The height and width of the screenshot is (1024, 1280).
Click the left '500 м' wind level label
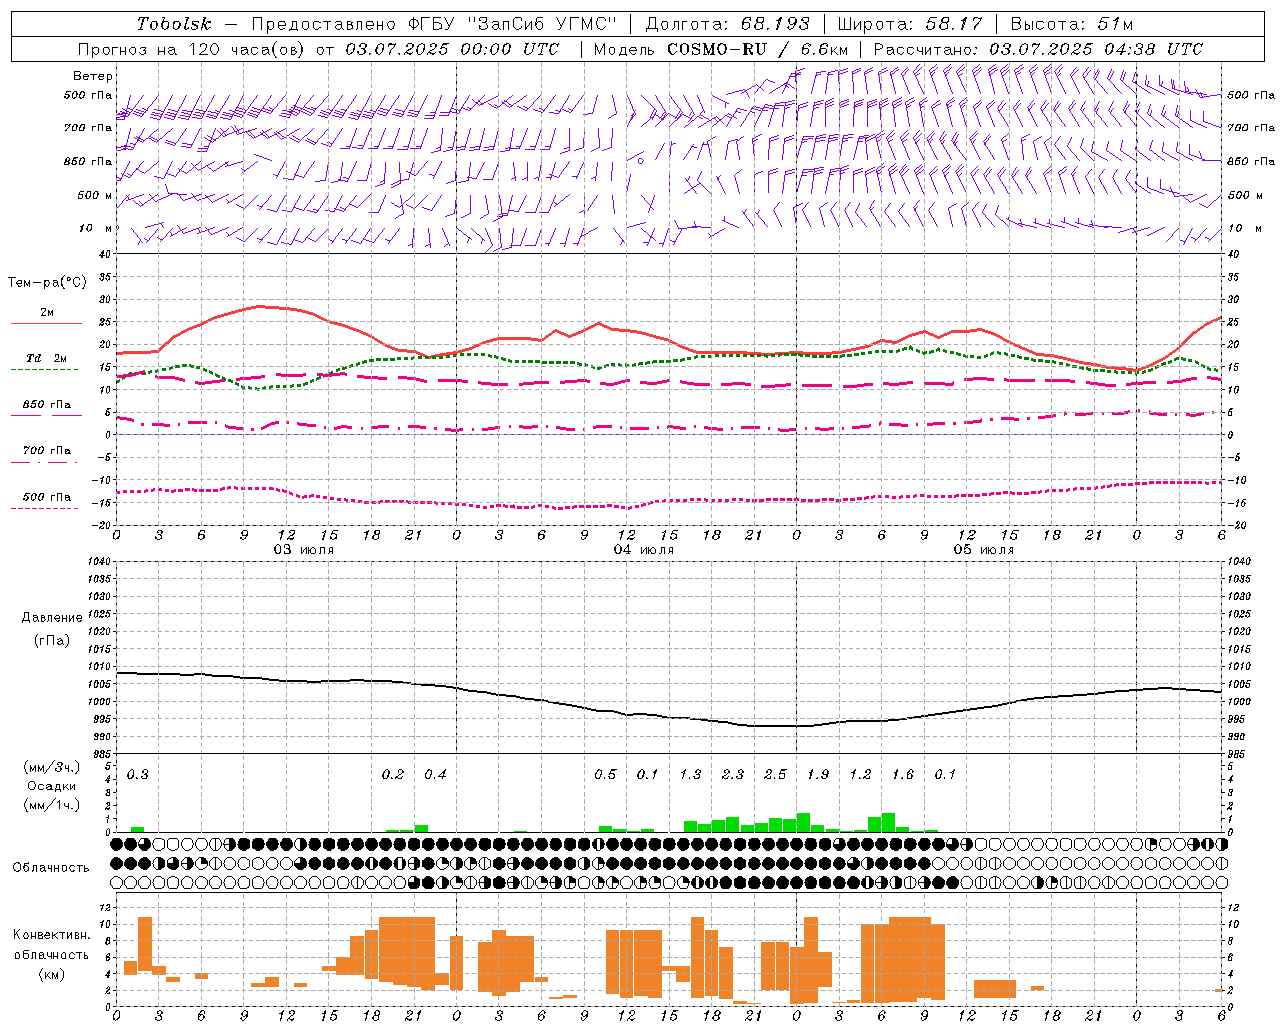tap(95, 195)
